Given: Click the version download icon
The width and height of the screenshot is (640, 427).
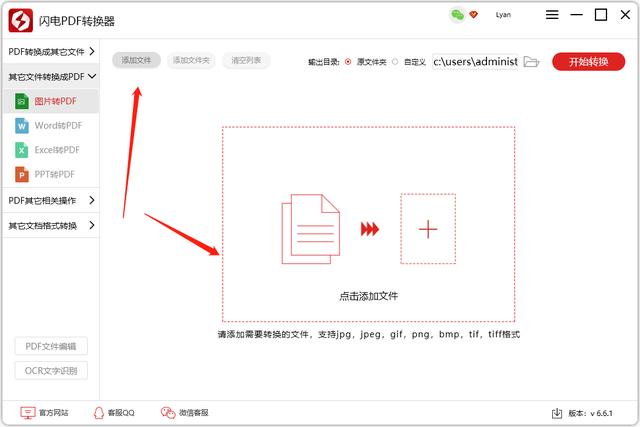Looking at the screenshot, I should tap(557, 412).
